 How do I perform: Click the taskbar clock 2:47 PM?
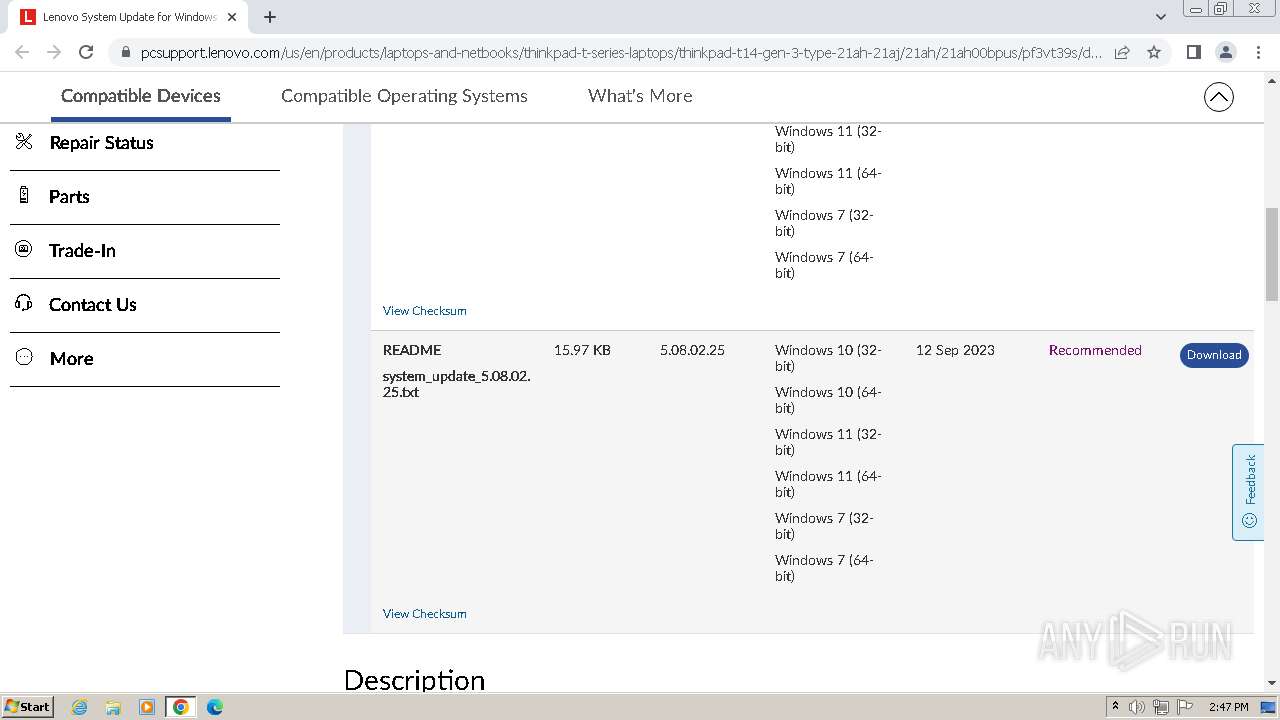(x=1228, y=707)
